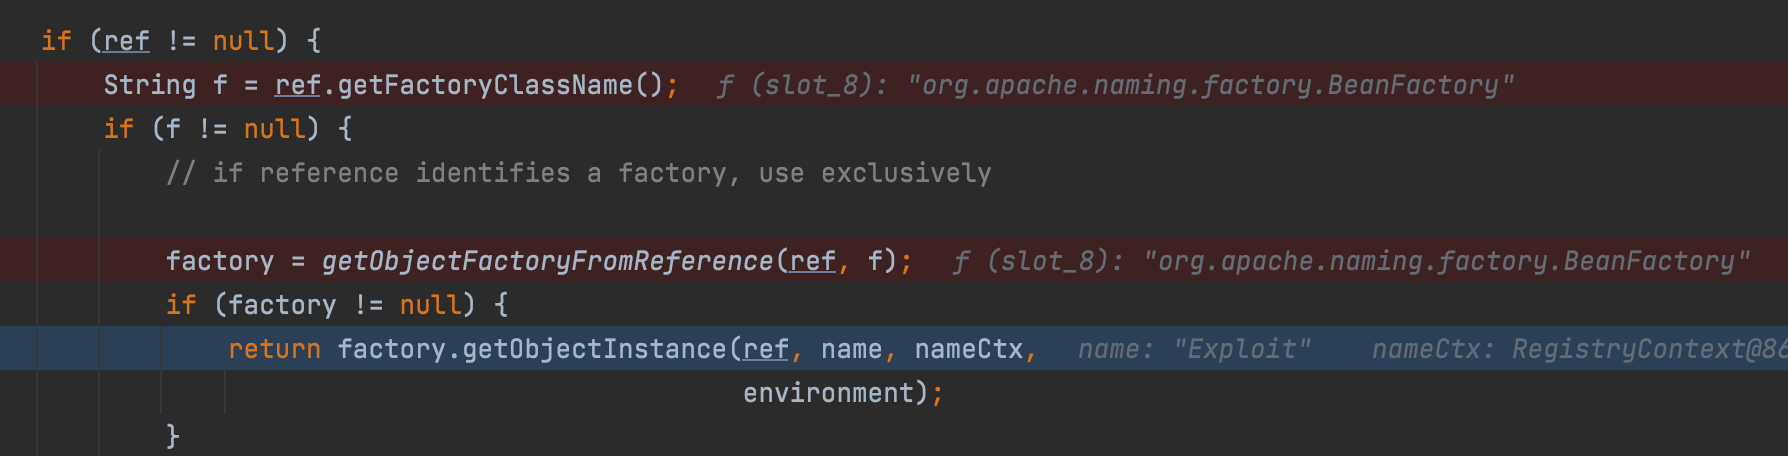The width and height of the screenshot is (1788, 456).
Task: Click the ref argument in getObjectFactoryFromReference call
Action: [x=812, y=261]
